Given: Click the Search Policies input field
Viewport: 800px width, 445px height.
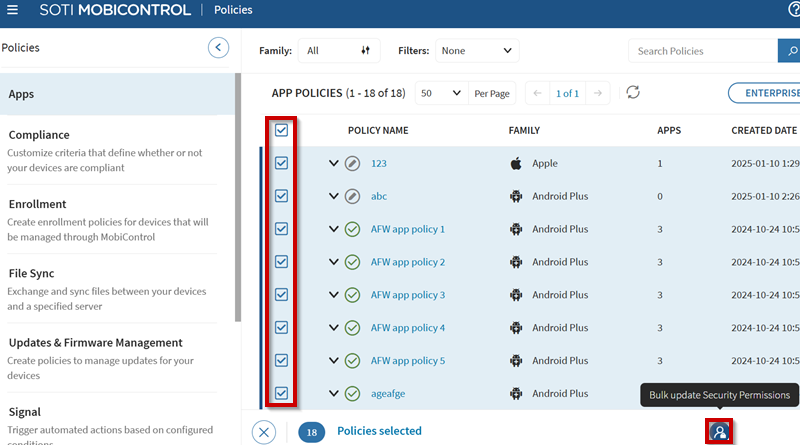Looking at the screenshot, I should (x=700, y=51).
